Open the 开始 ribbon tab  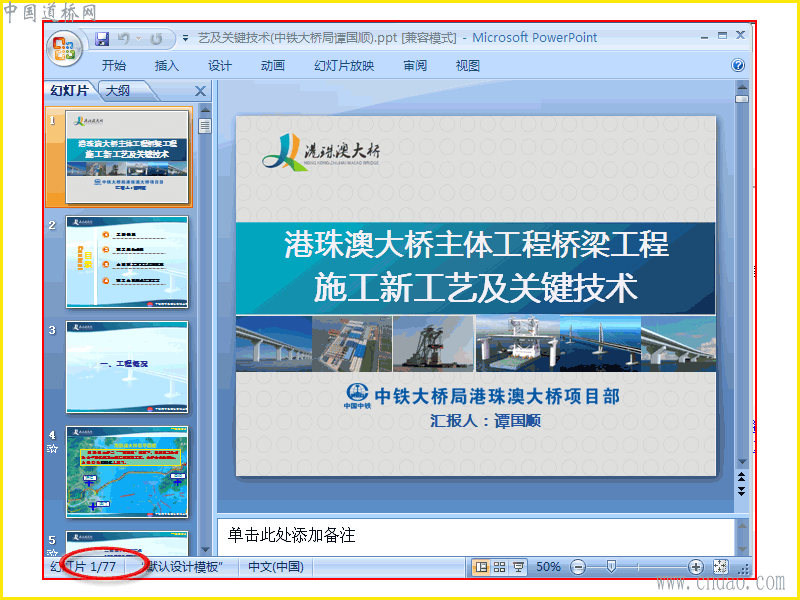[x=113, y=66]
